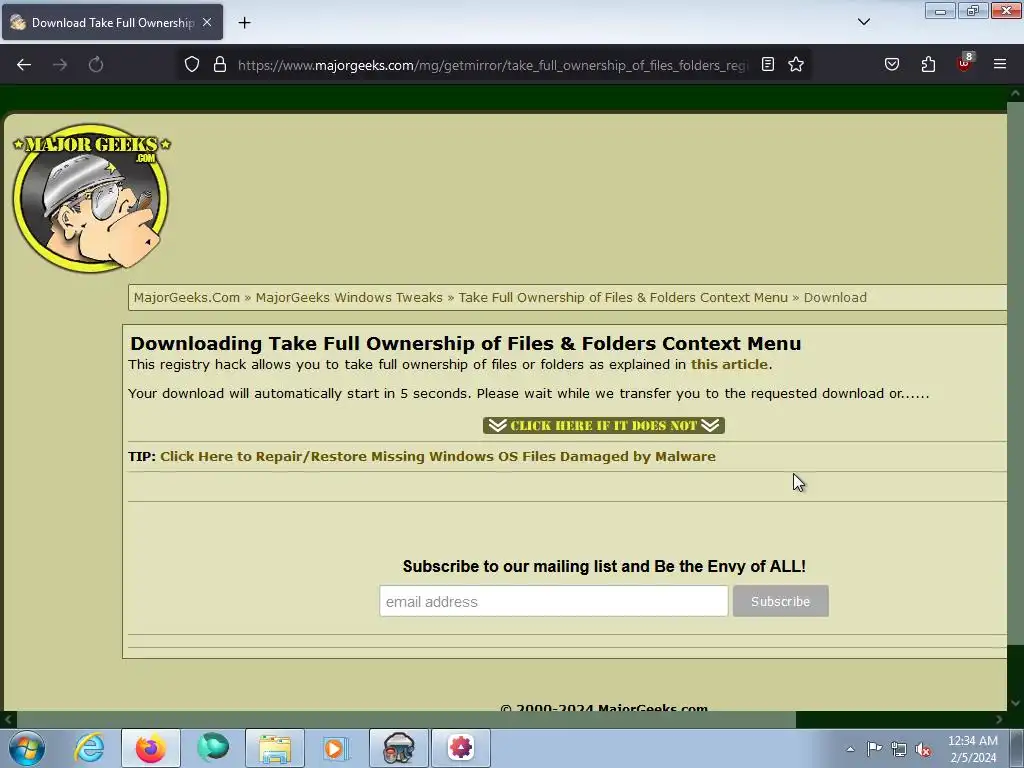Open Take Full Ownership Context Menu breadcrumb
Image resolution: width=1024 pixels, height=768 pixels.
[623, 298]
